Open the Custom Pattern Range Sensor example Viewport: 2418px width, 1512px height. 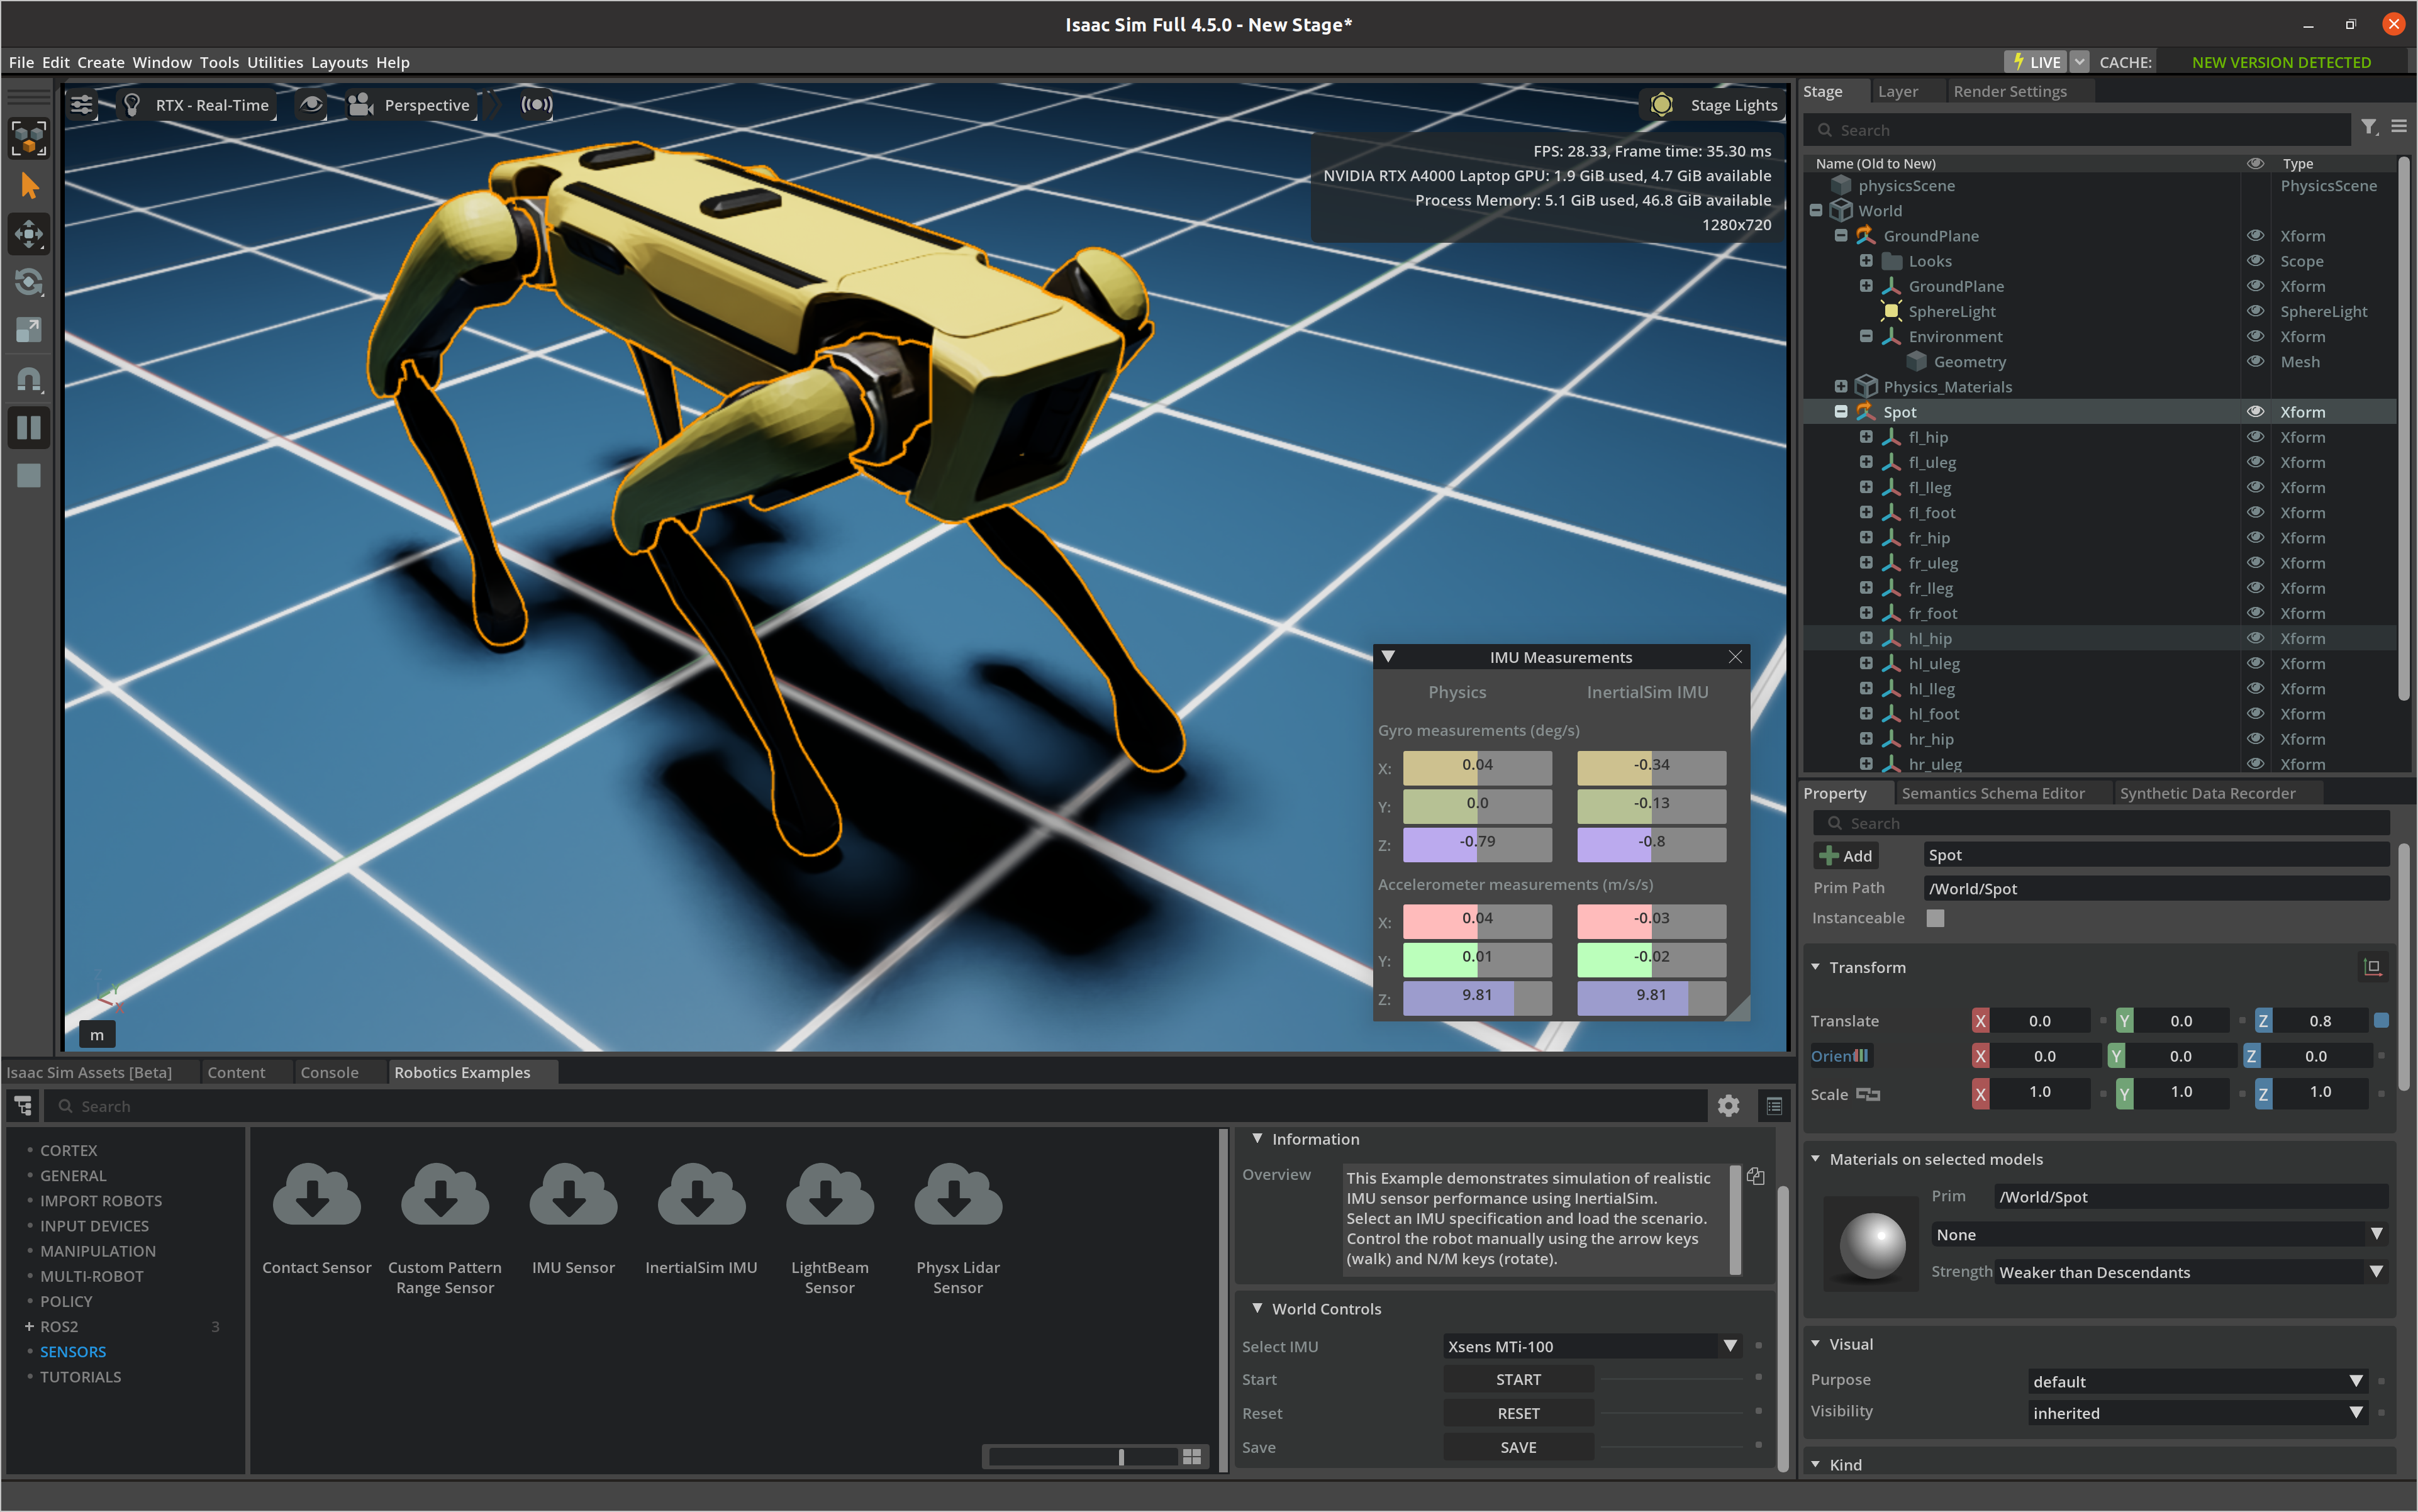(x=445, y=1229)
